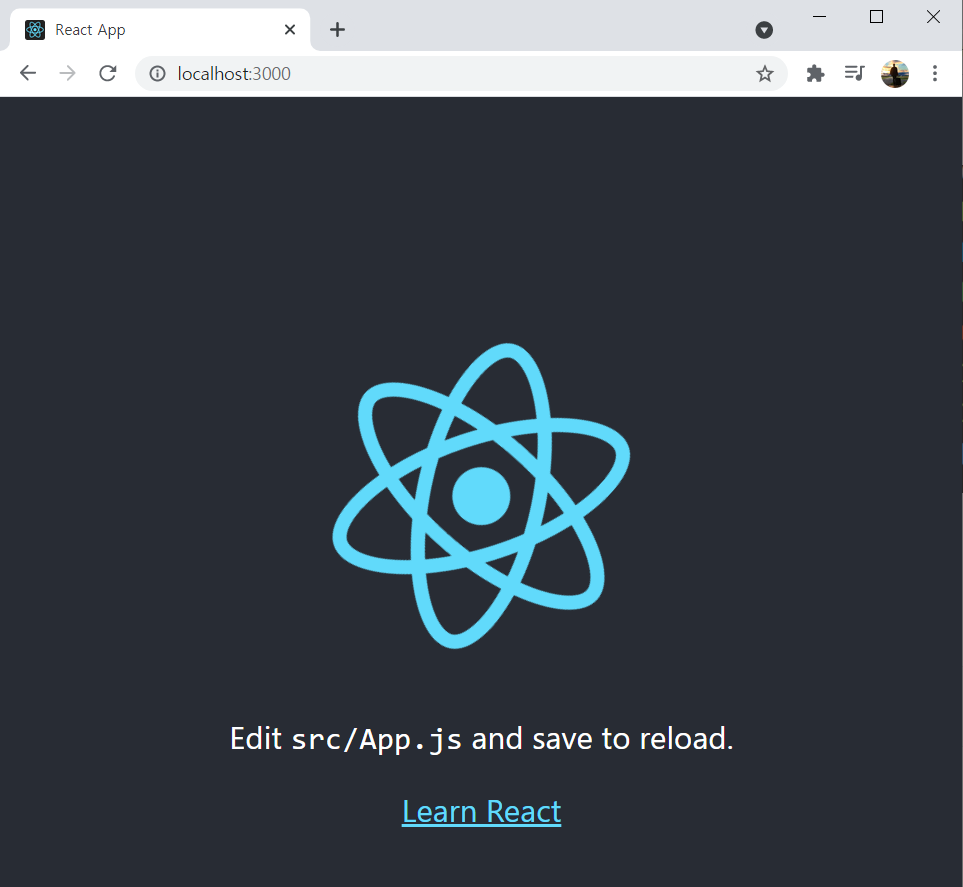963x887 pixels.
Task: Click the Forward navigation arrow
Action: (68, 74)
